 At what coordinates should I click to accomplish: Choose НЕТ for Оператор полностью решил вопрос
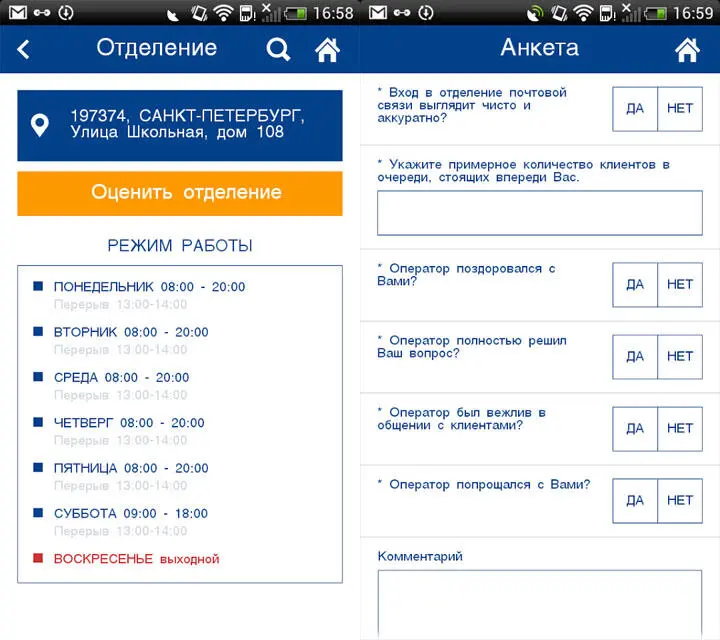click(x=680, y=357)
